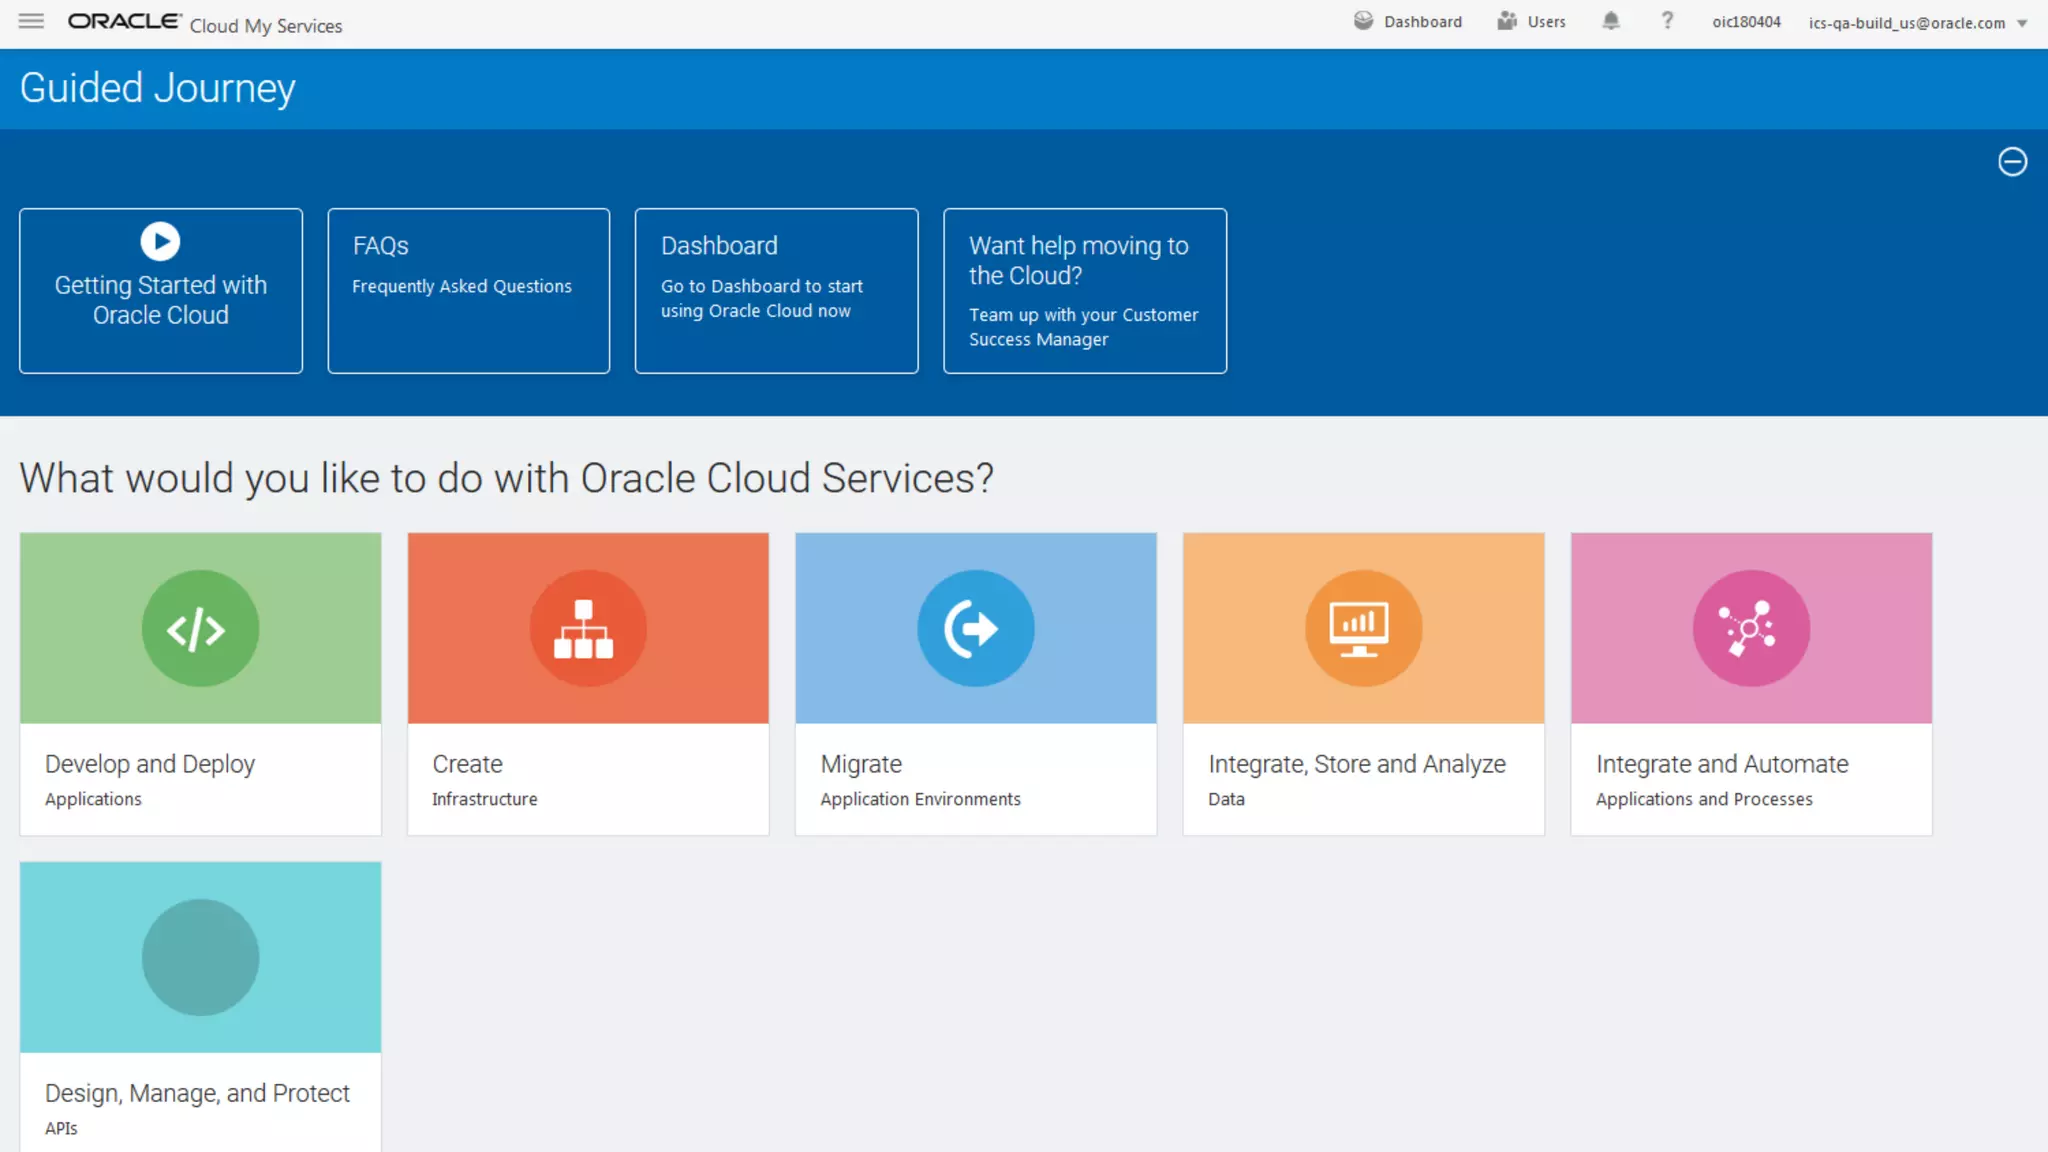Click the Oracle Cloud My Services logo
The width and height of the screenshot is (2048, 1152).
pos(205,23)
